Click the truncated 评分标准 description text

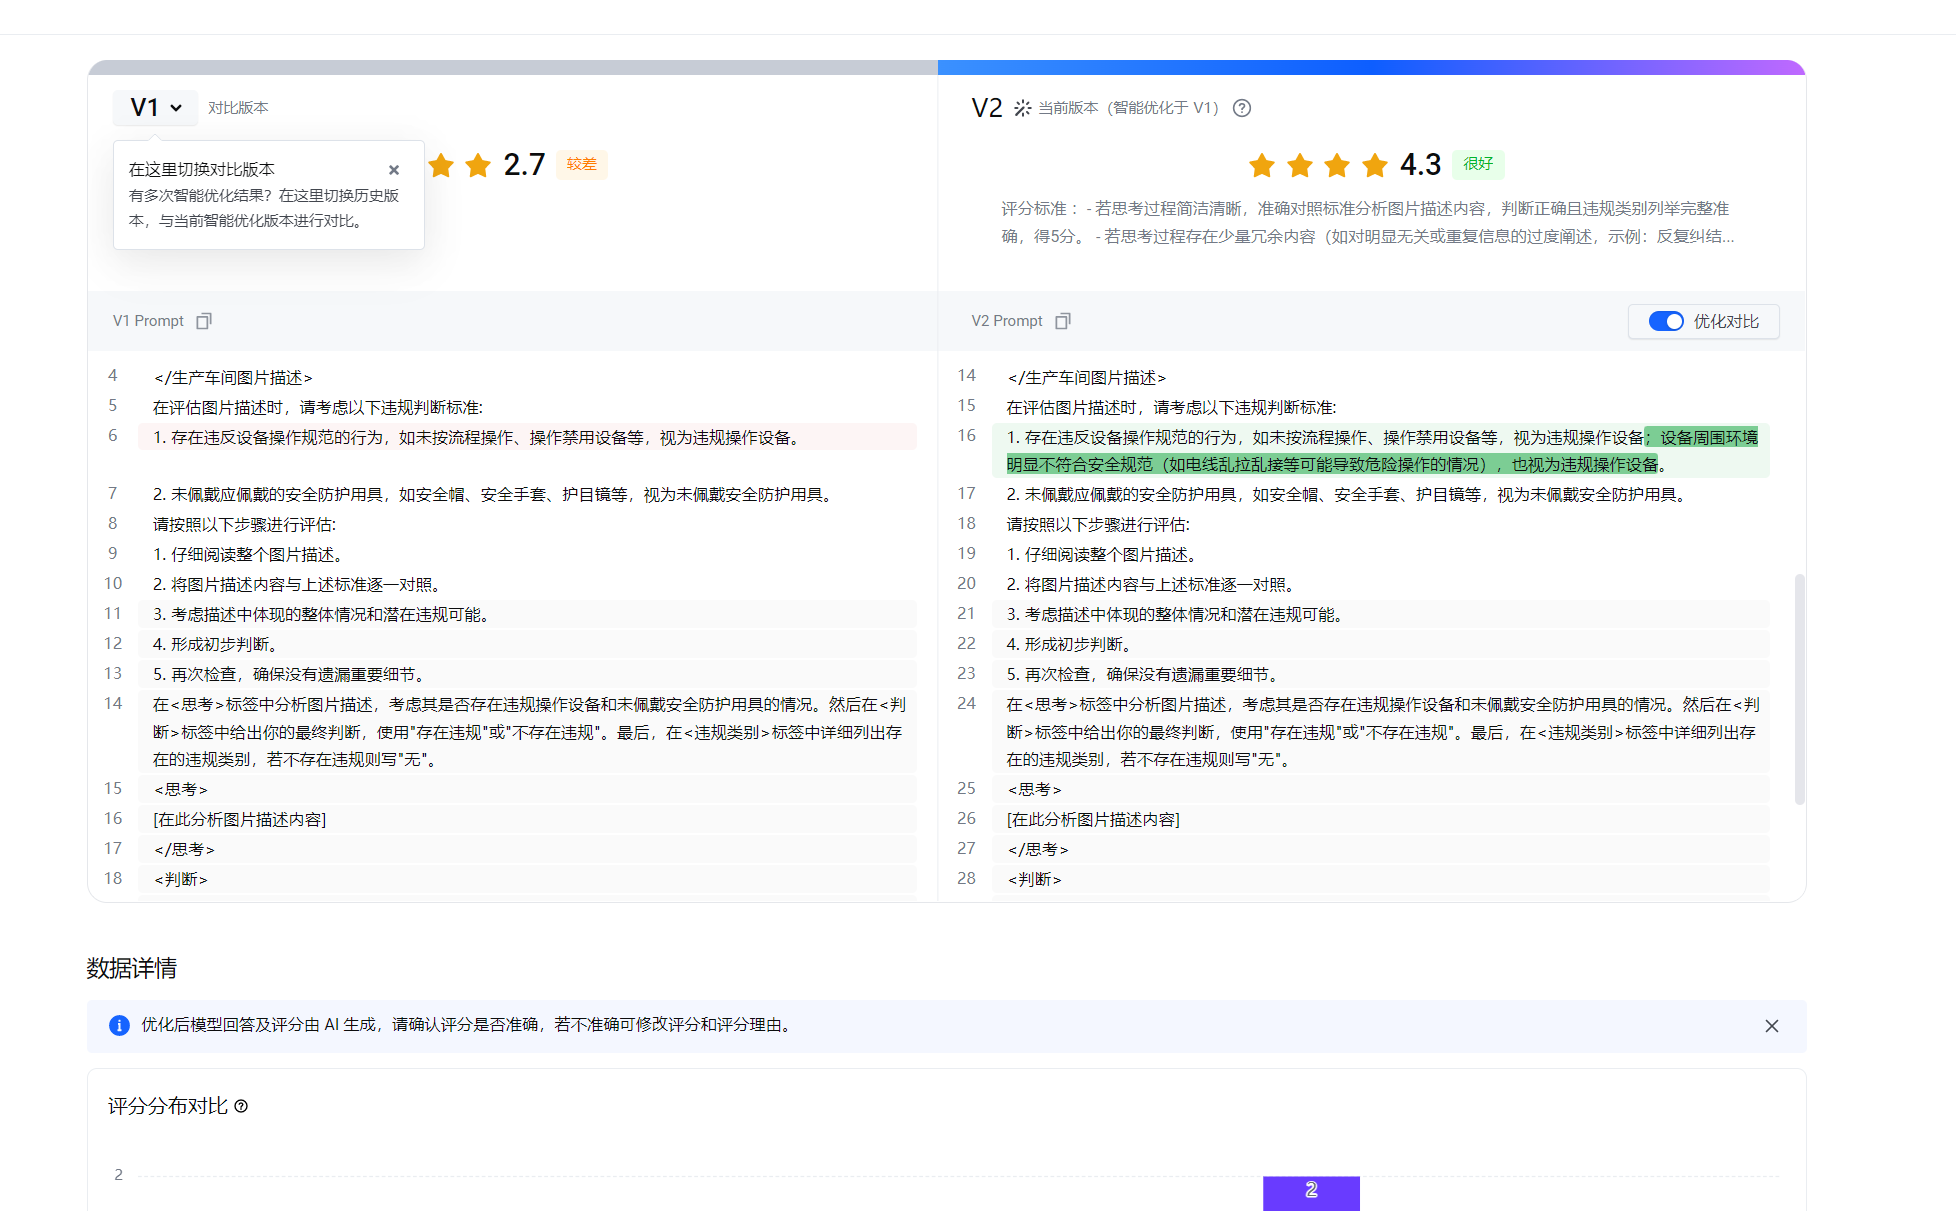[x=1367, y=222]
